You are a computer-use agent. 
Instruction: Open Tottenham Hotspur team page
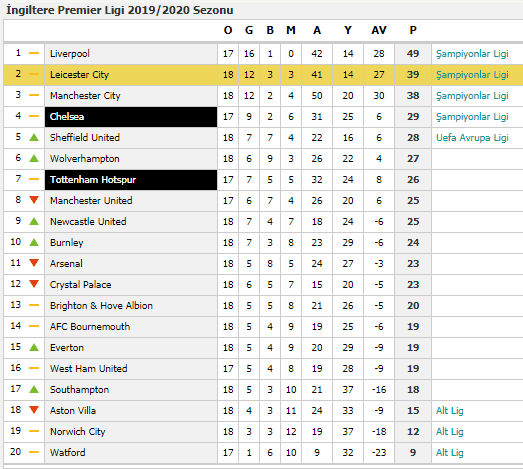click(x=93, y=179)
